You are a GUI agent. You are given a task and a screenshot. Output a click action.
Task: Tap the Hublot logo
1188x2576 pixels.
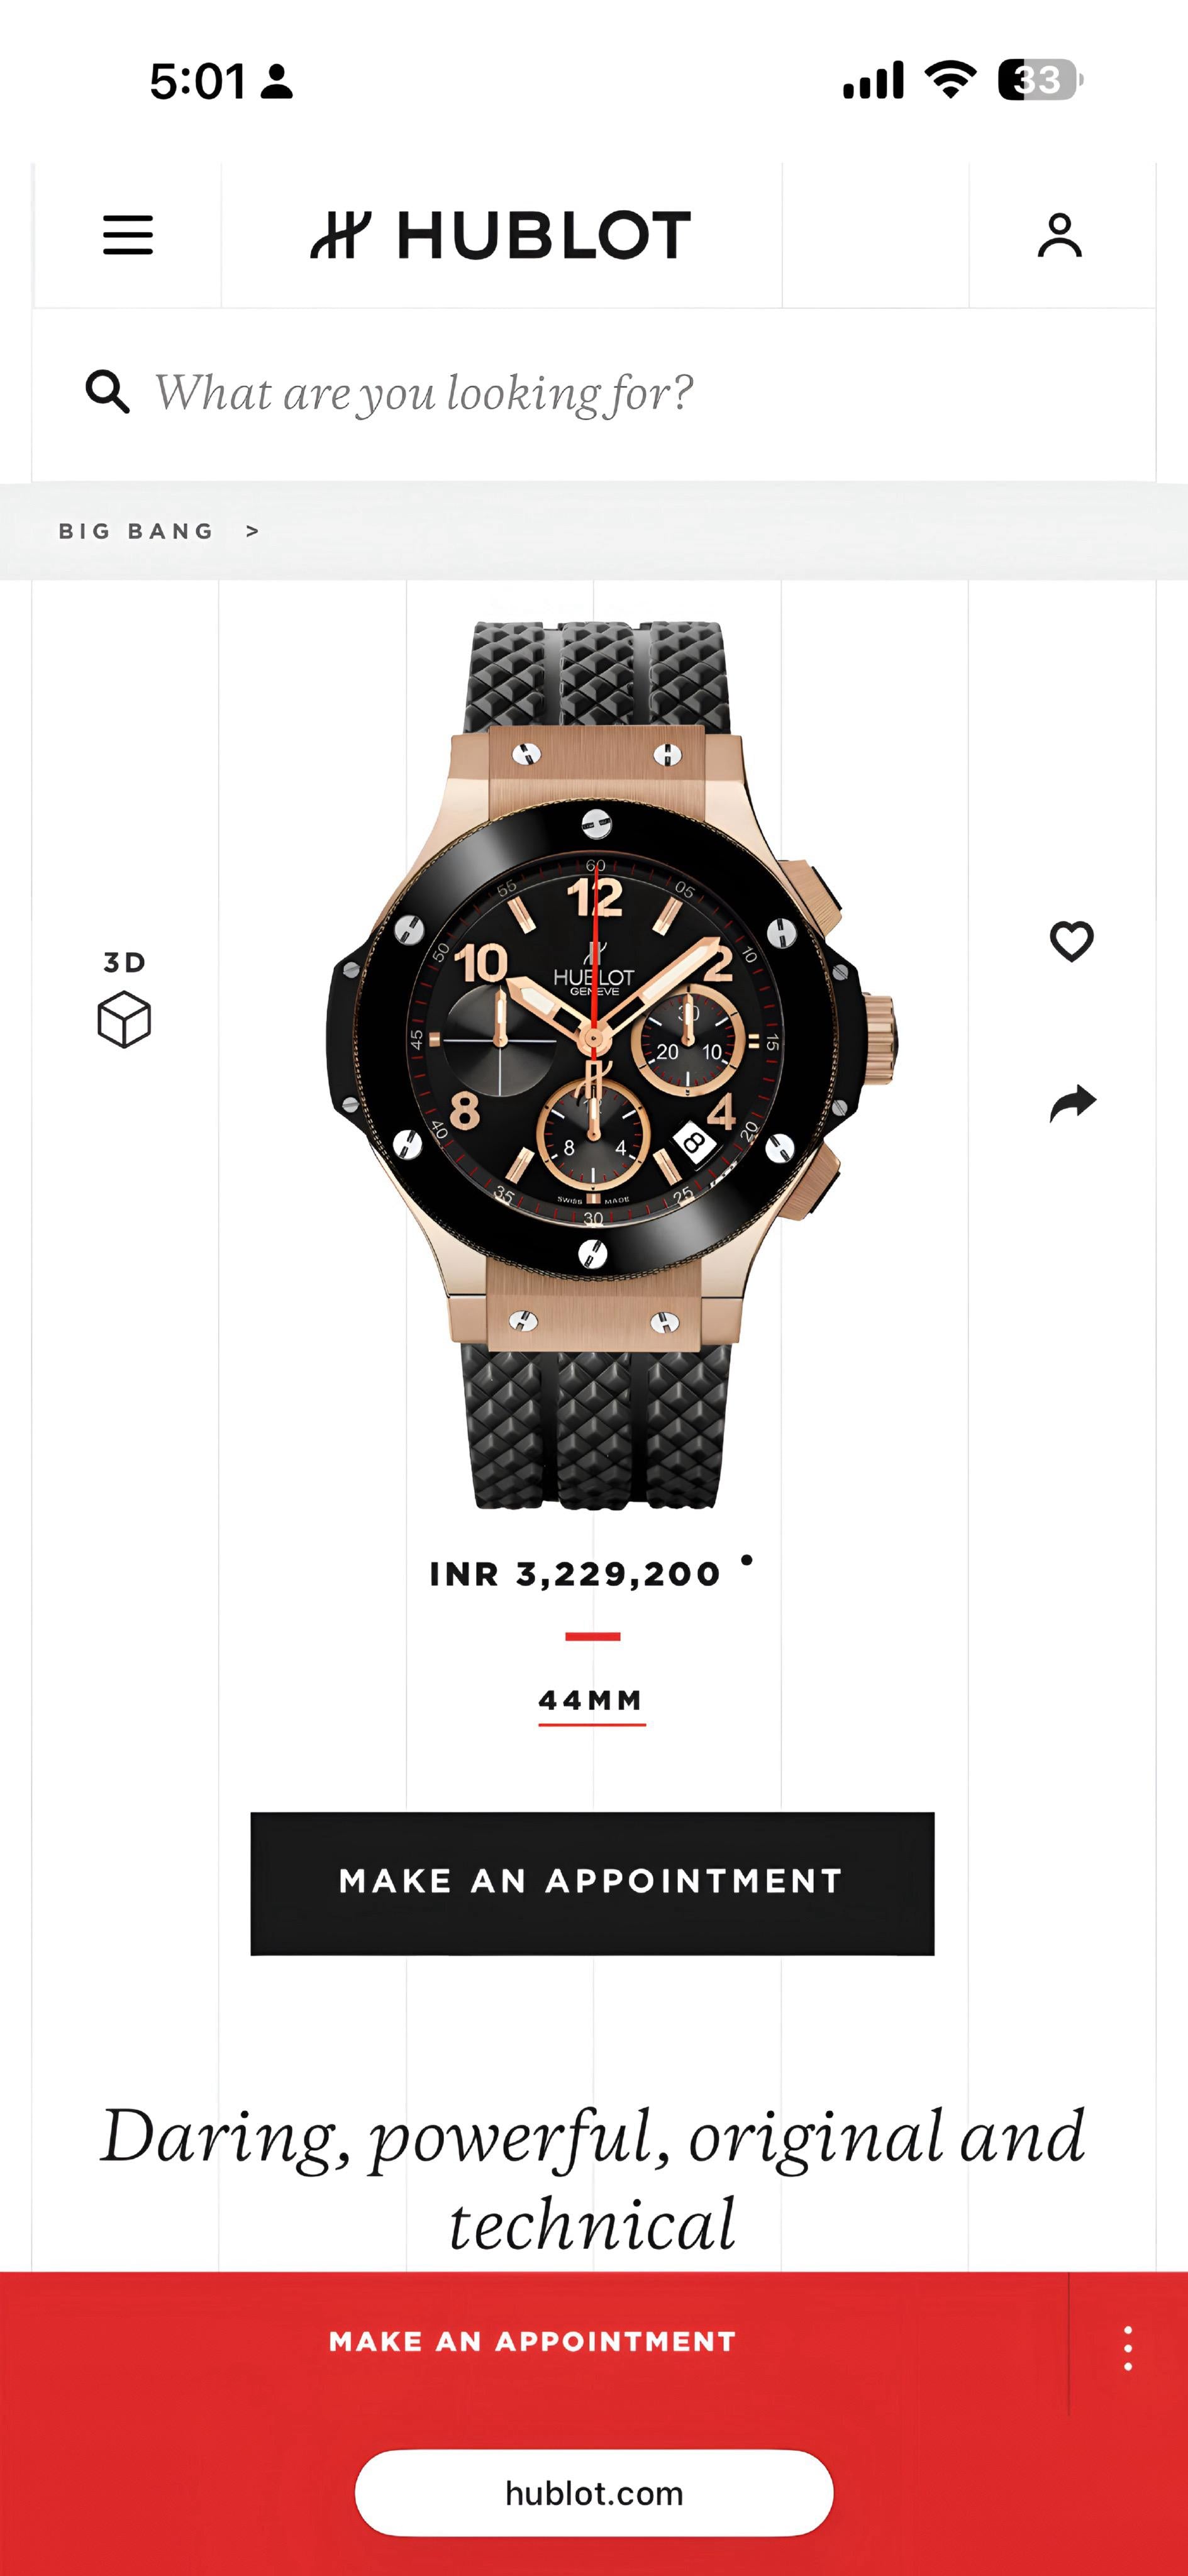point(500,235)
